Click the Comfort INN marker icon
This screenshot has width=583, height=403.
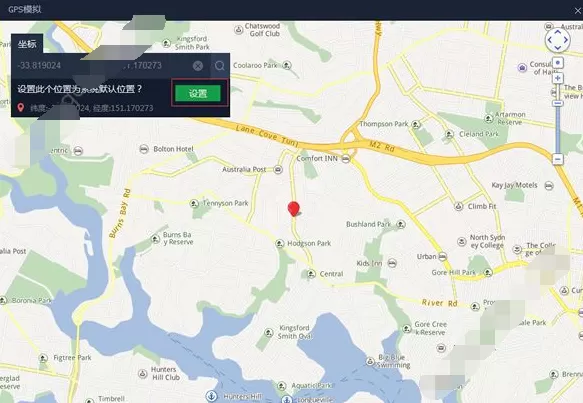[x=346, y=159]
